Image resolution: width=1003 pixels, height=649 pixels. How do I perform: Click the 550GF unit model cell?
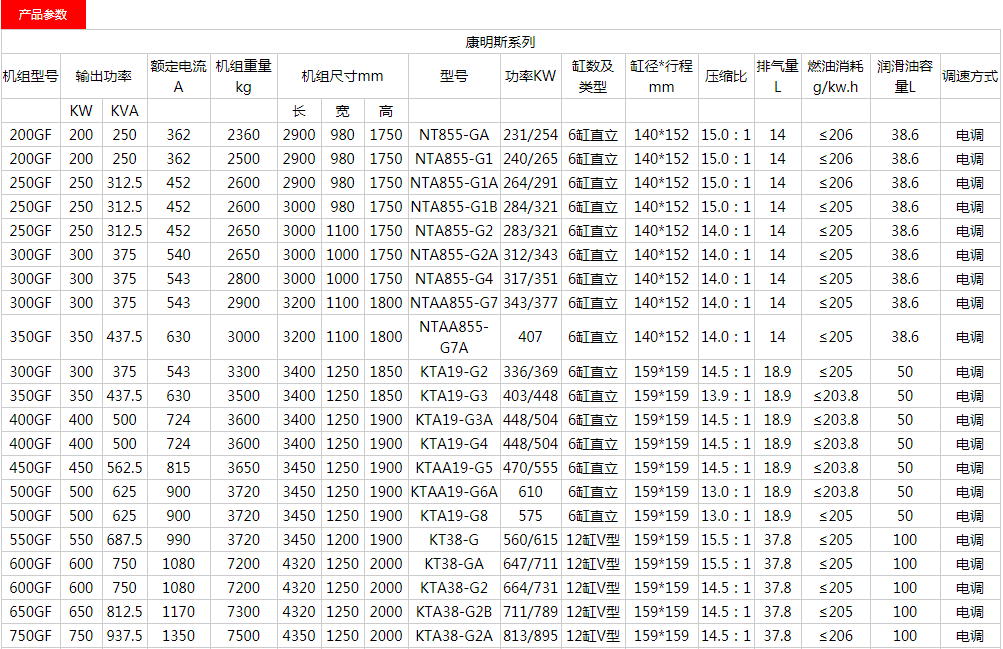(x=31, y=540)
